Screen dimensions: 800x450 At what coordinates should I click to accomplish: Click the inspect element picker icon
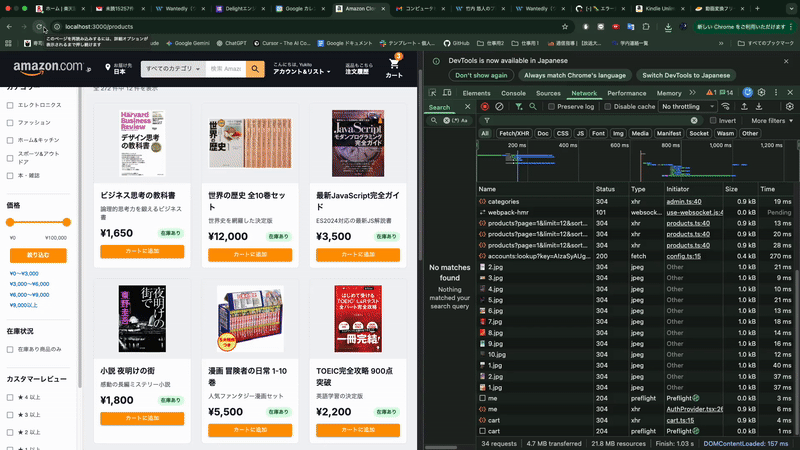pos(433,93)
